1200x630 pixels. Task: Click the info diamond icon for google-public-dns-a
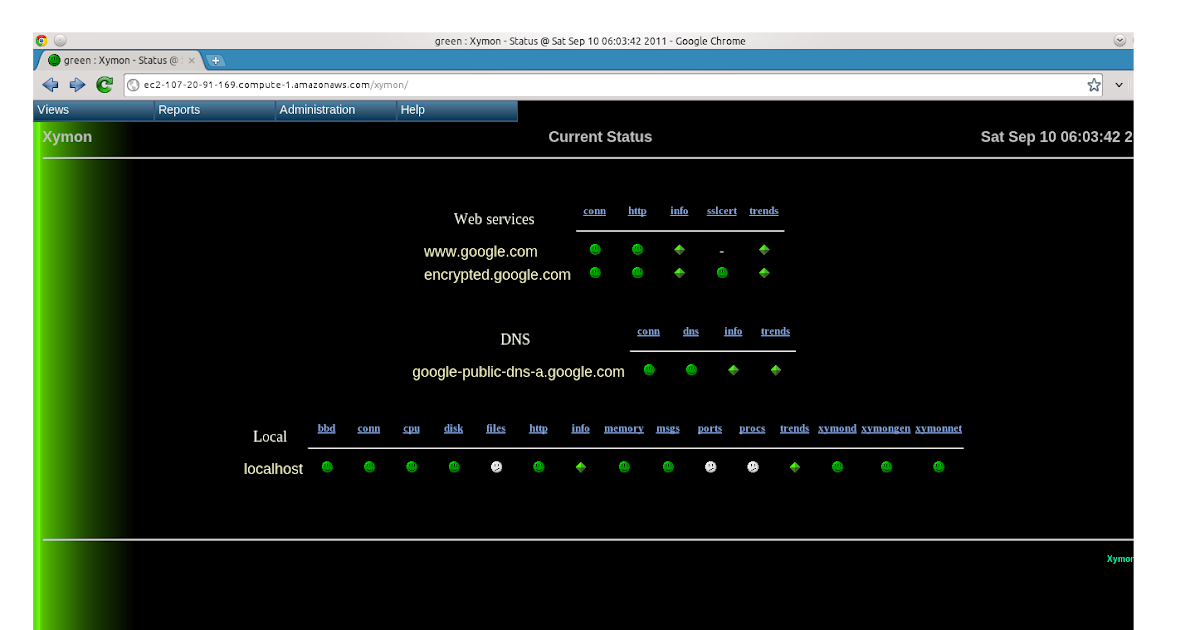733,369
